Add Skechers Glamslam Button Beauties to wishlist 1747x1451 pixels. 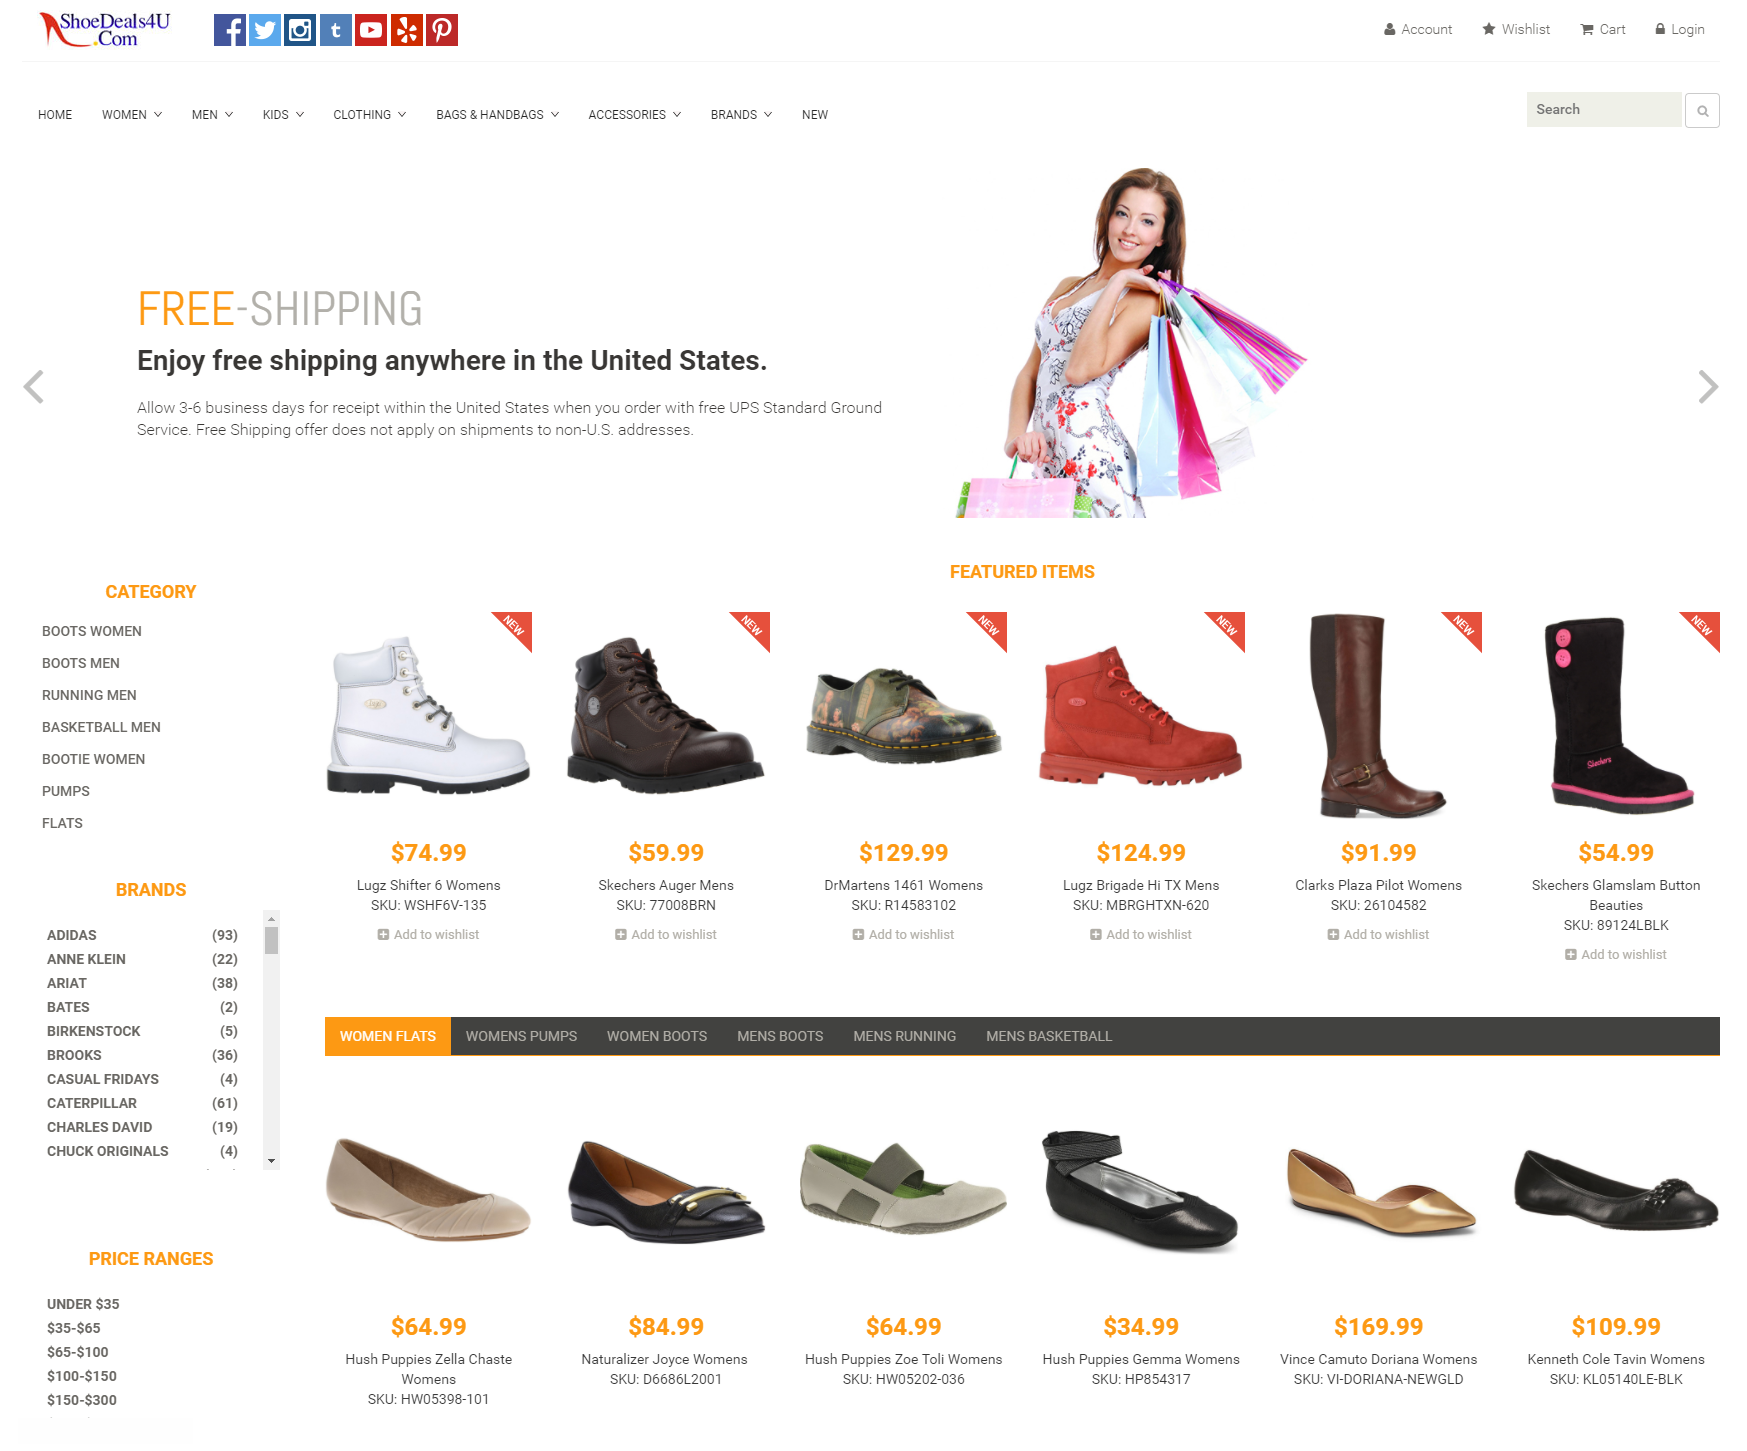(1616, 954)
